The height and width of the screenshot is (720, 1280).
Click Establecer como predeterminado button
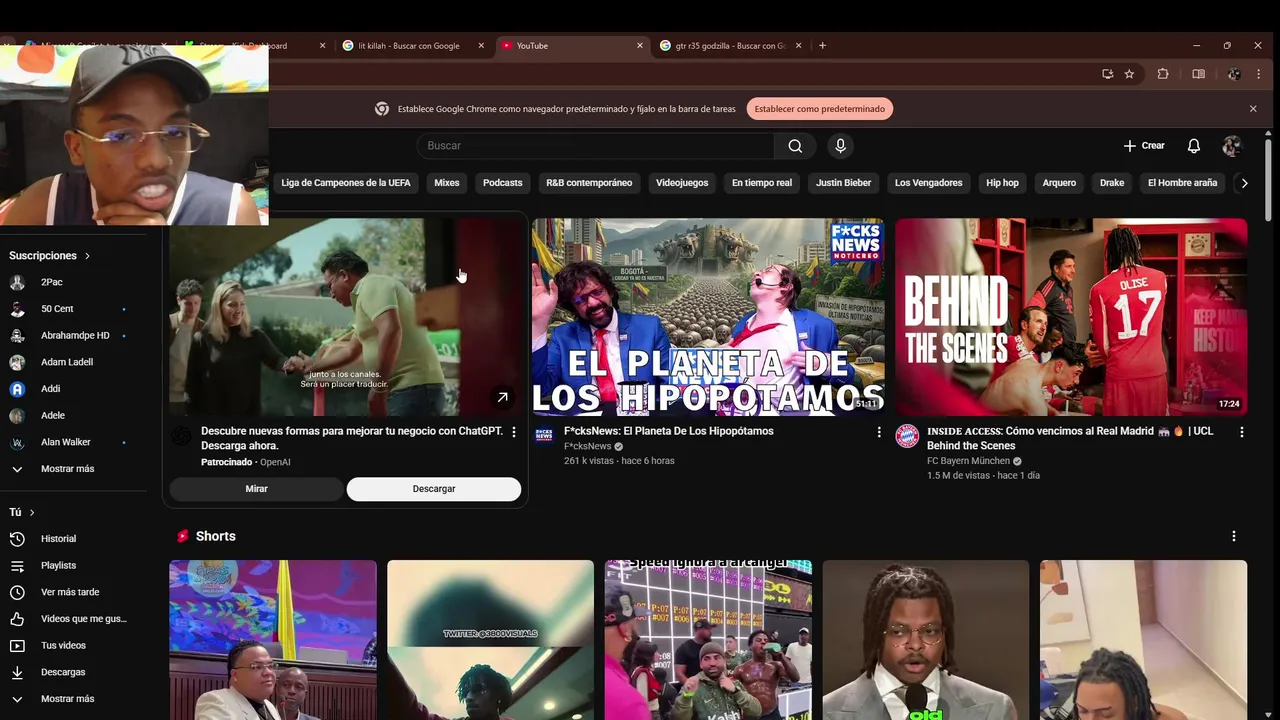tap(819, 109)
